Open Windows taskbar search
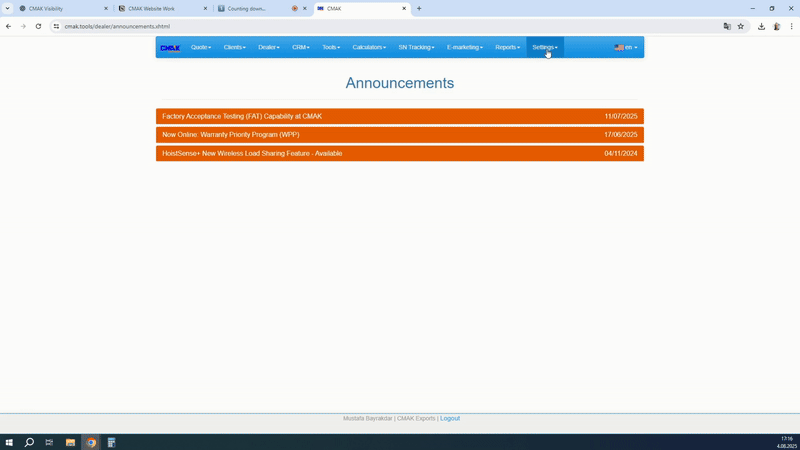The image size is (800, 450). pyautogui.click(x=29, y=442)
